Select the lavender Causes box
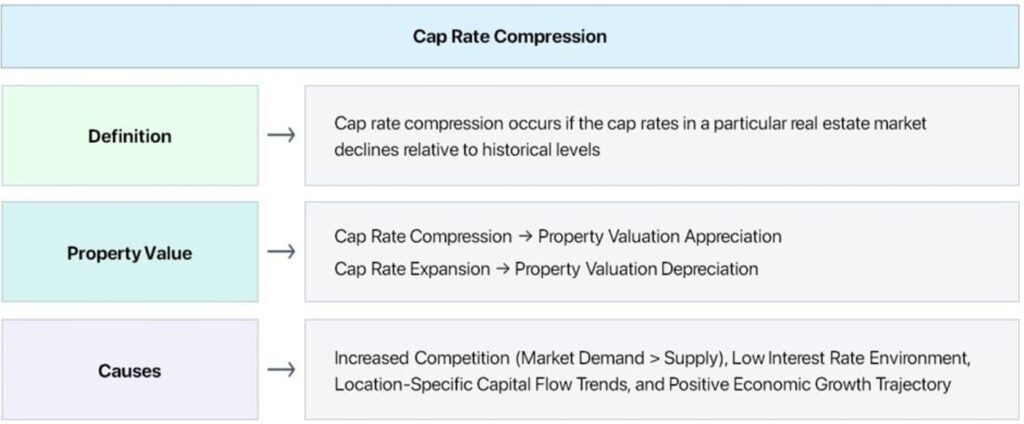Viewport: 1024px width, 424px height. point(130,370)
